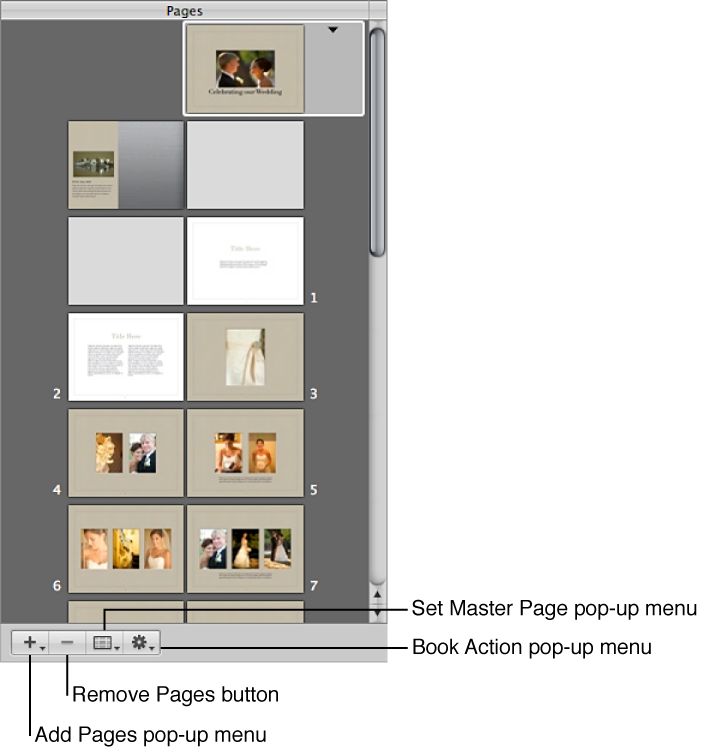Select the blank gray page before page 1
Viewport: 726px width, 752px height.
coord(126,261)
